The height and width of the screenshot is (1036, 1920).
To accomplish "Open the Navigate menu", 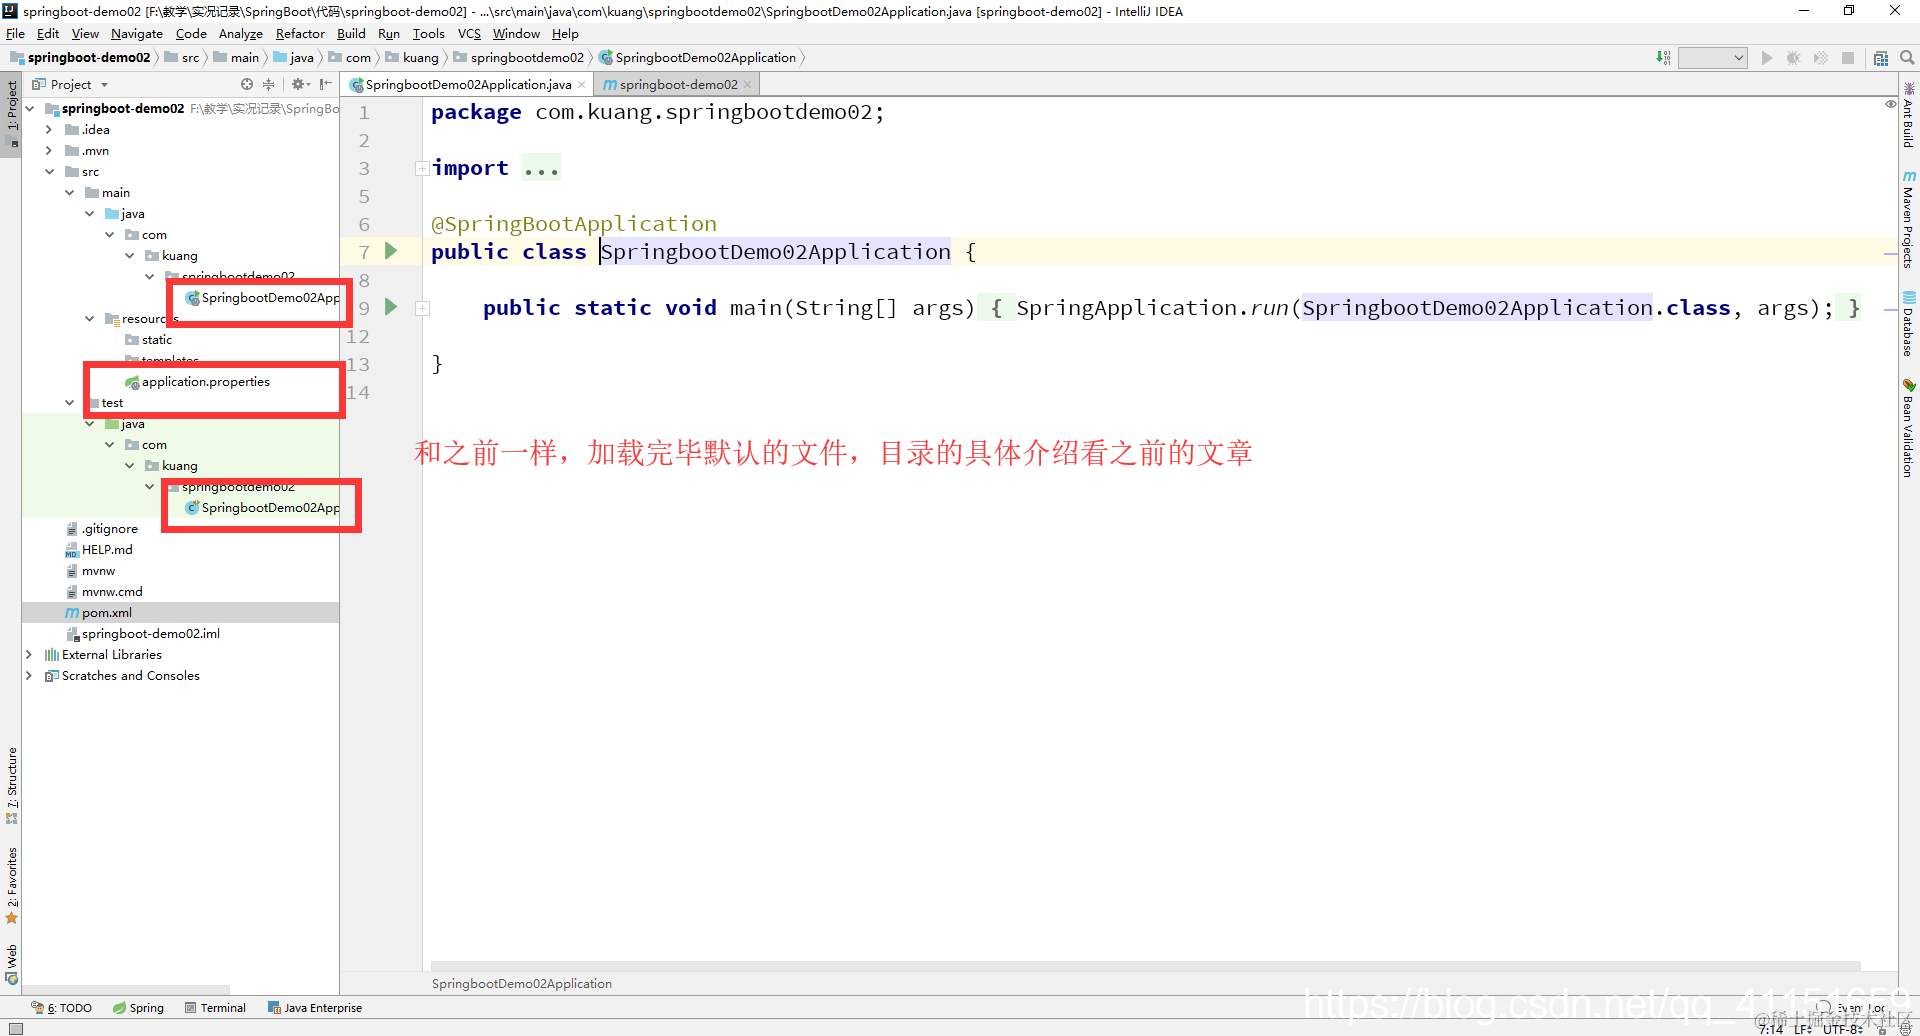I will (x=136, y=34).
